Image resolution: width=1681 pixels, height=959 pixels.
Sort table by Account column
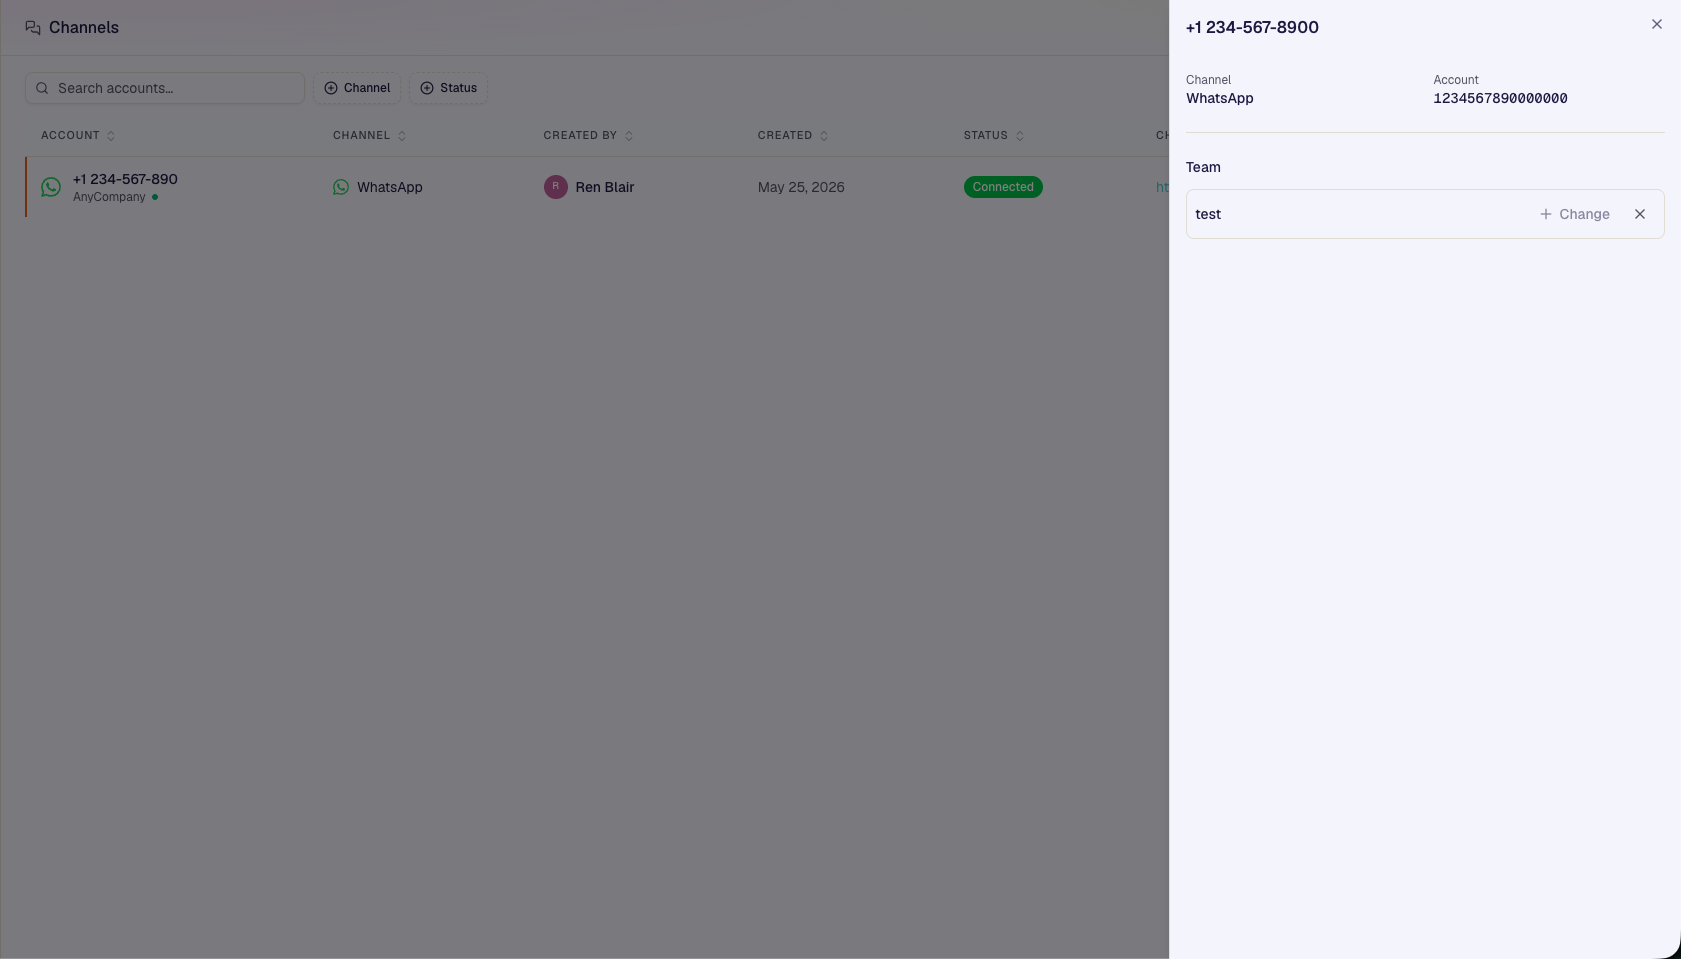click(78, 136)
